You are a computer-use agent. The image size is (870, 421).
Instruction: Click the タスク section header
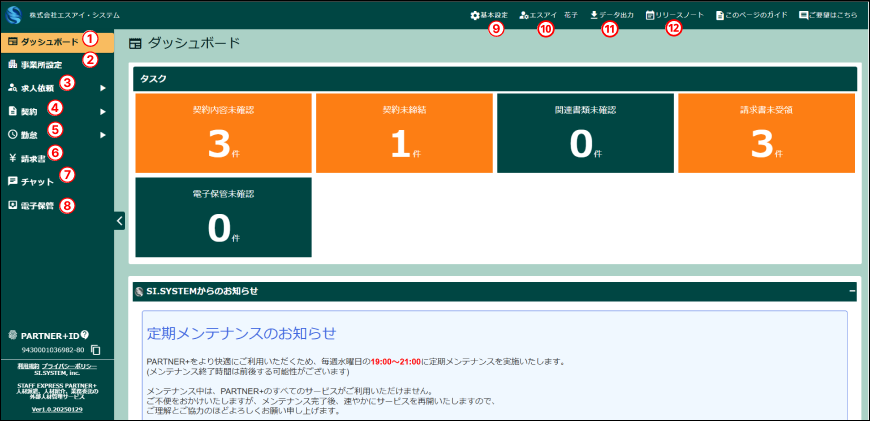click(495, 79)
